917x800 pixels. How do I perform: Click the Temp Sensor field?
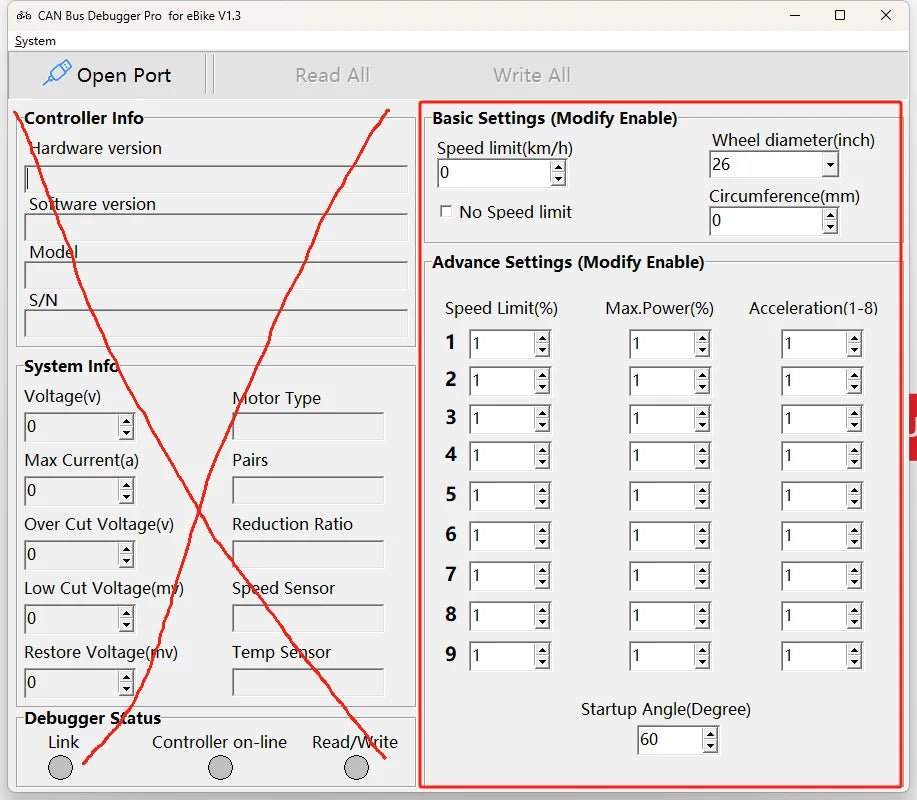pos(308,682)
